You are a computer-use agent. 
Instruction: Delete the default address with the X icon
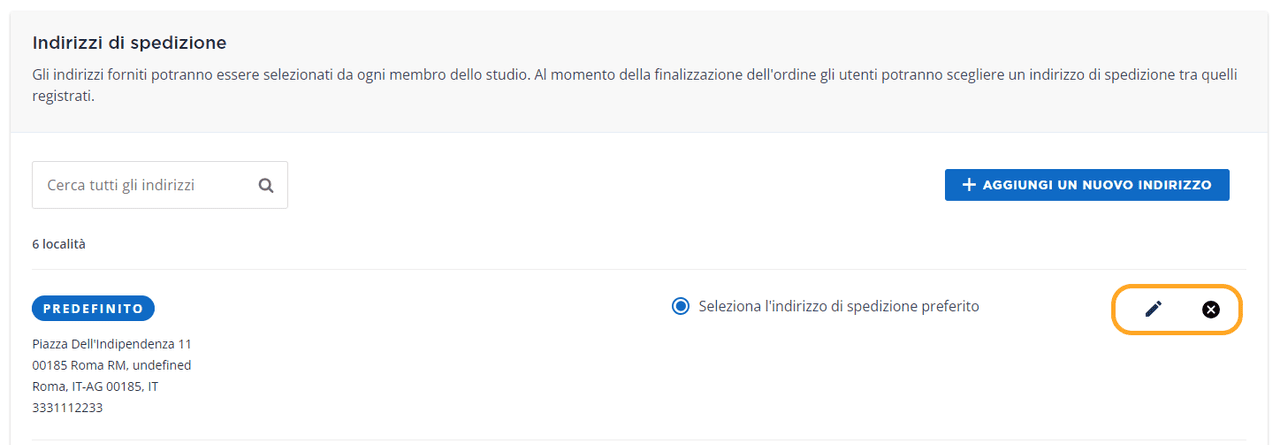point(1211,309)
